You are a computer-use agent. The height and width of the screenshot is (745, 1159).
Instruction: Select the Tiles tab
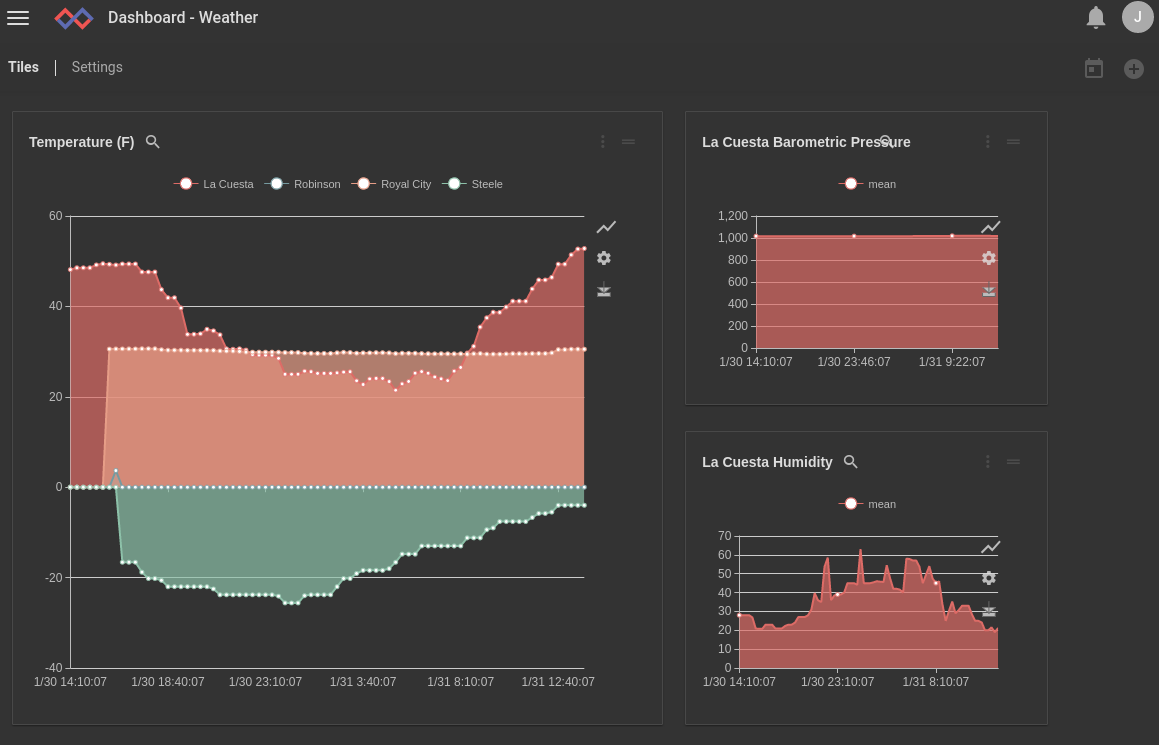tap(24, 67)
